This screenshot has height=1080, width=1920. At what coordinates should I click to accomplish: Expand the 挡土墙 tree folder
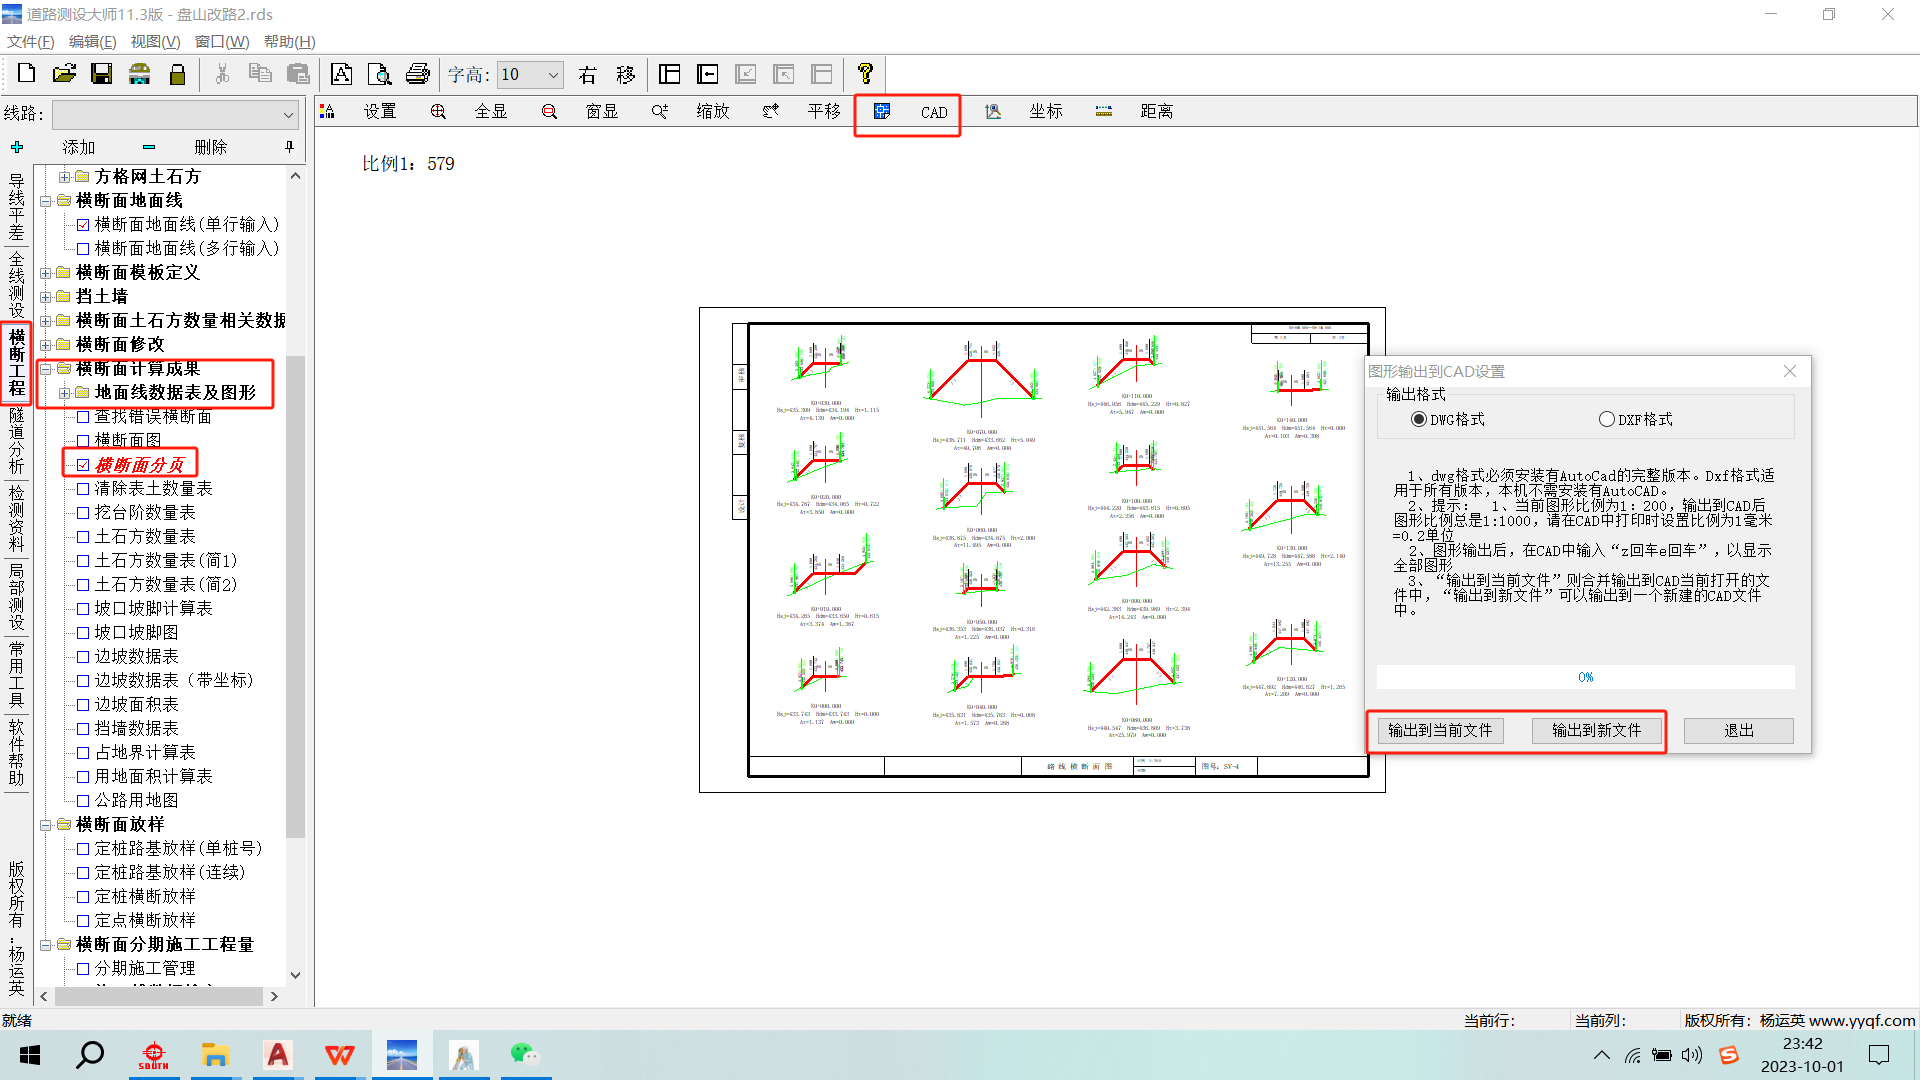(x=45, y=297)
